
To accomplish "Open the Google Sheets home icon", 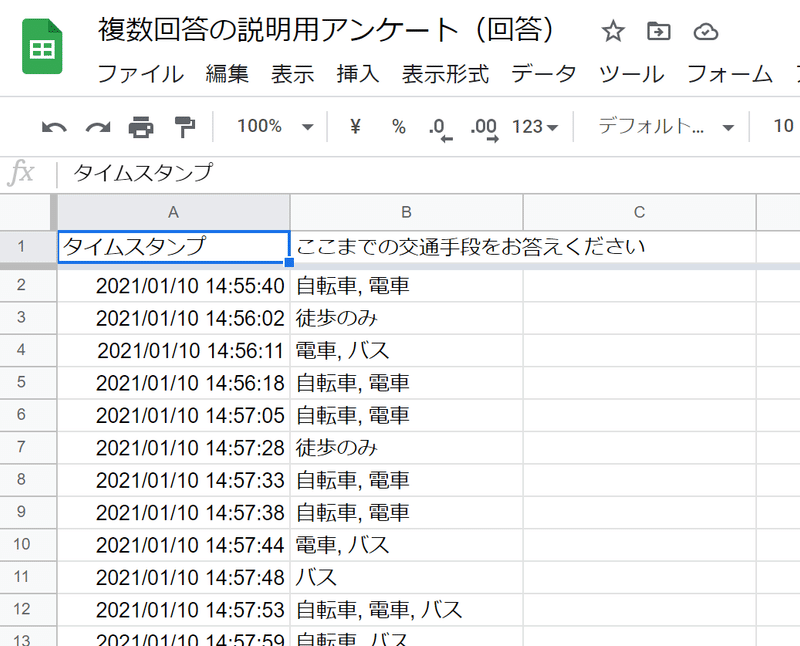I will [42, 47].
